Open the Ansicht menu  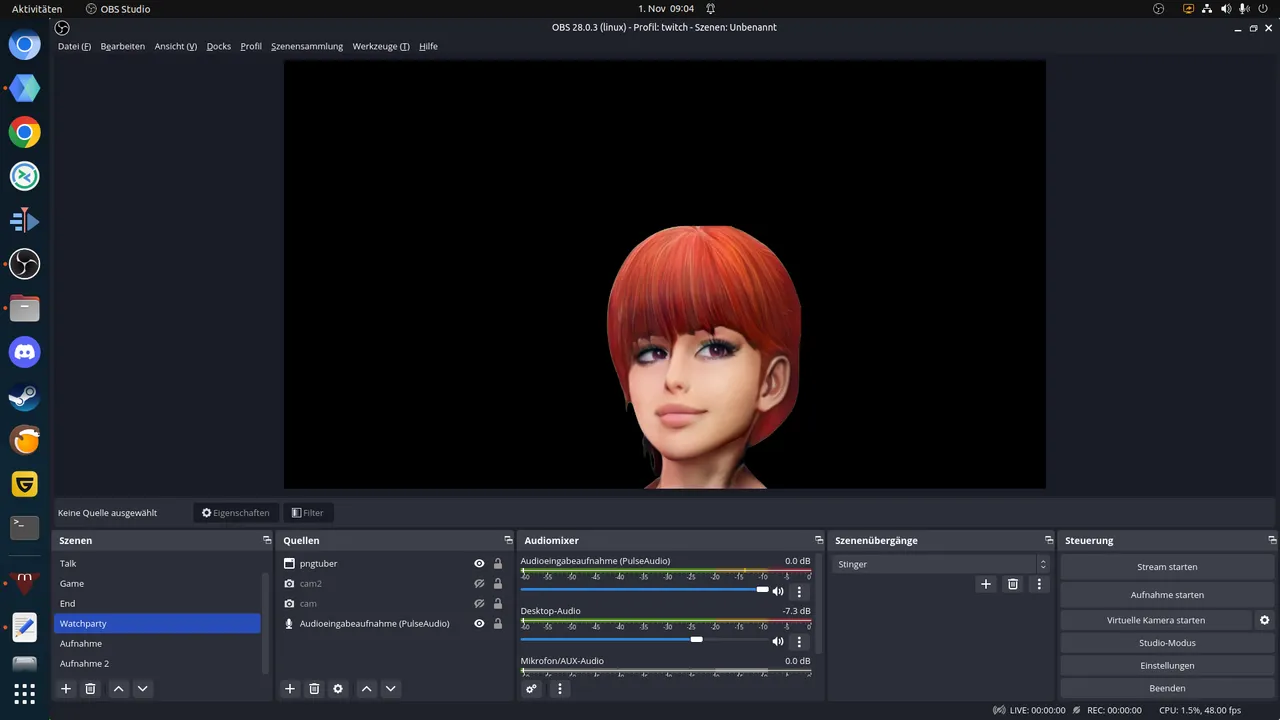click(x=176, y=46)
